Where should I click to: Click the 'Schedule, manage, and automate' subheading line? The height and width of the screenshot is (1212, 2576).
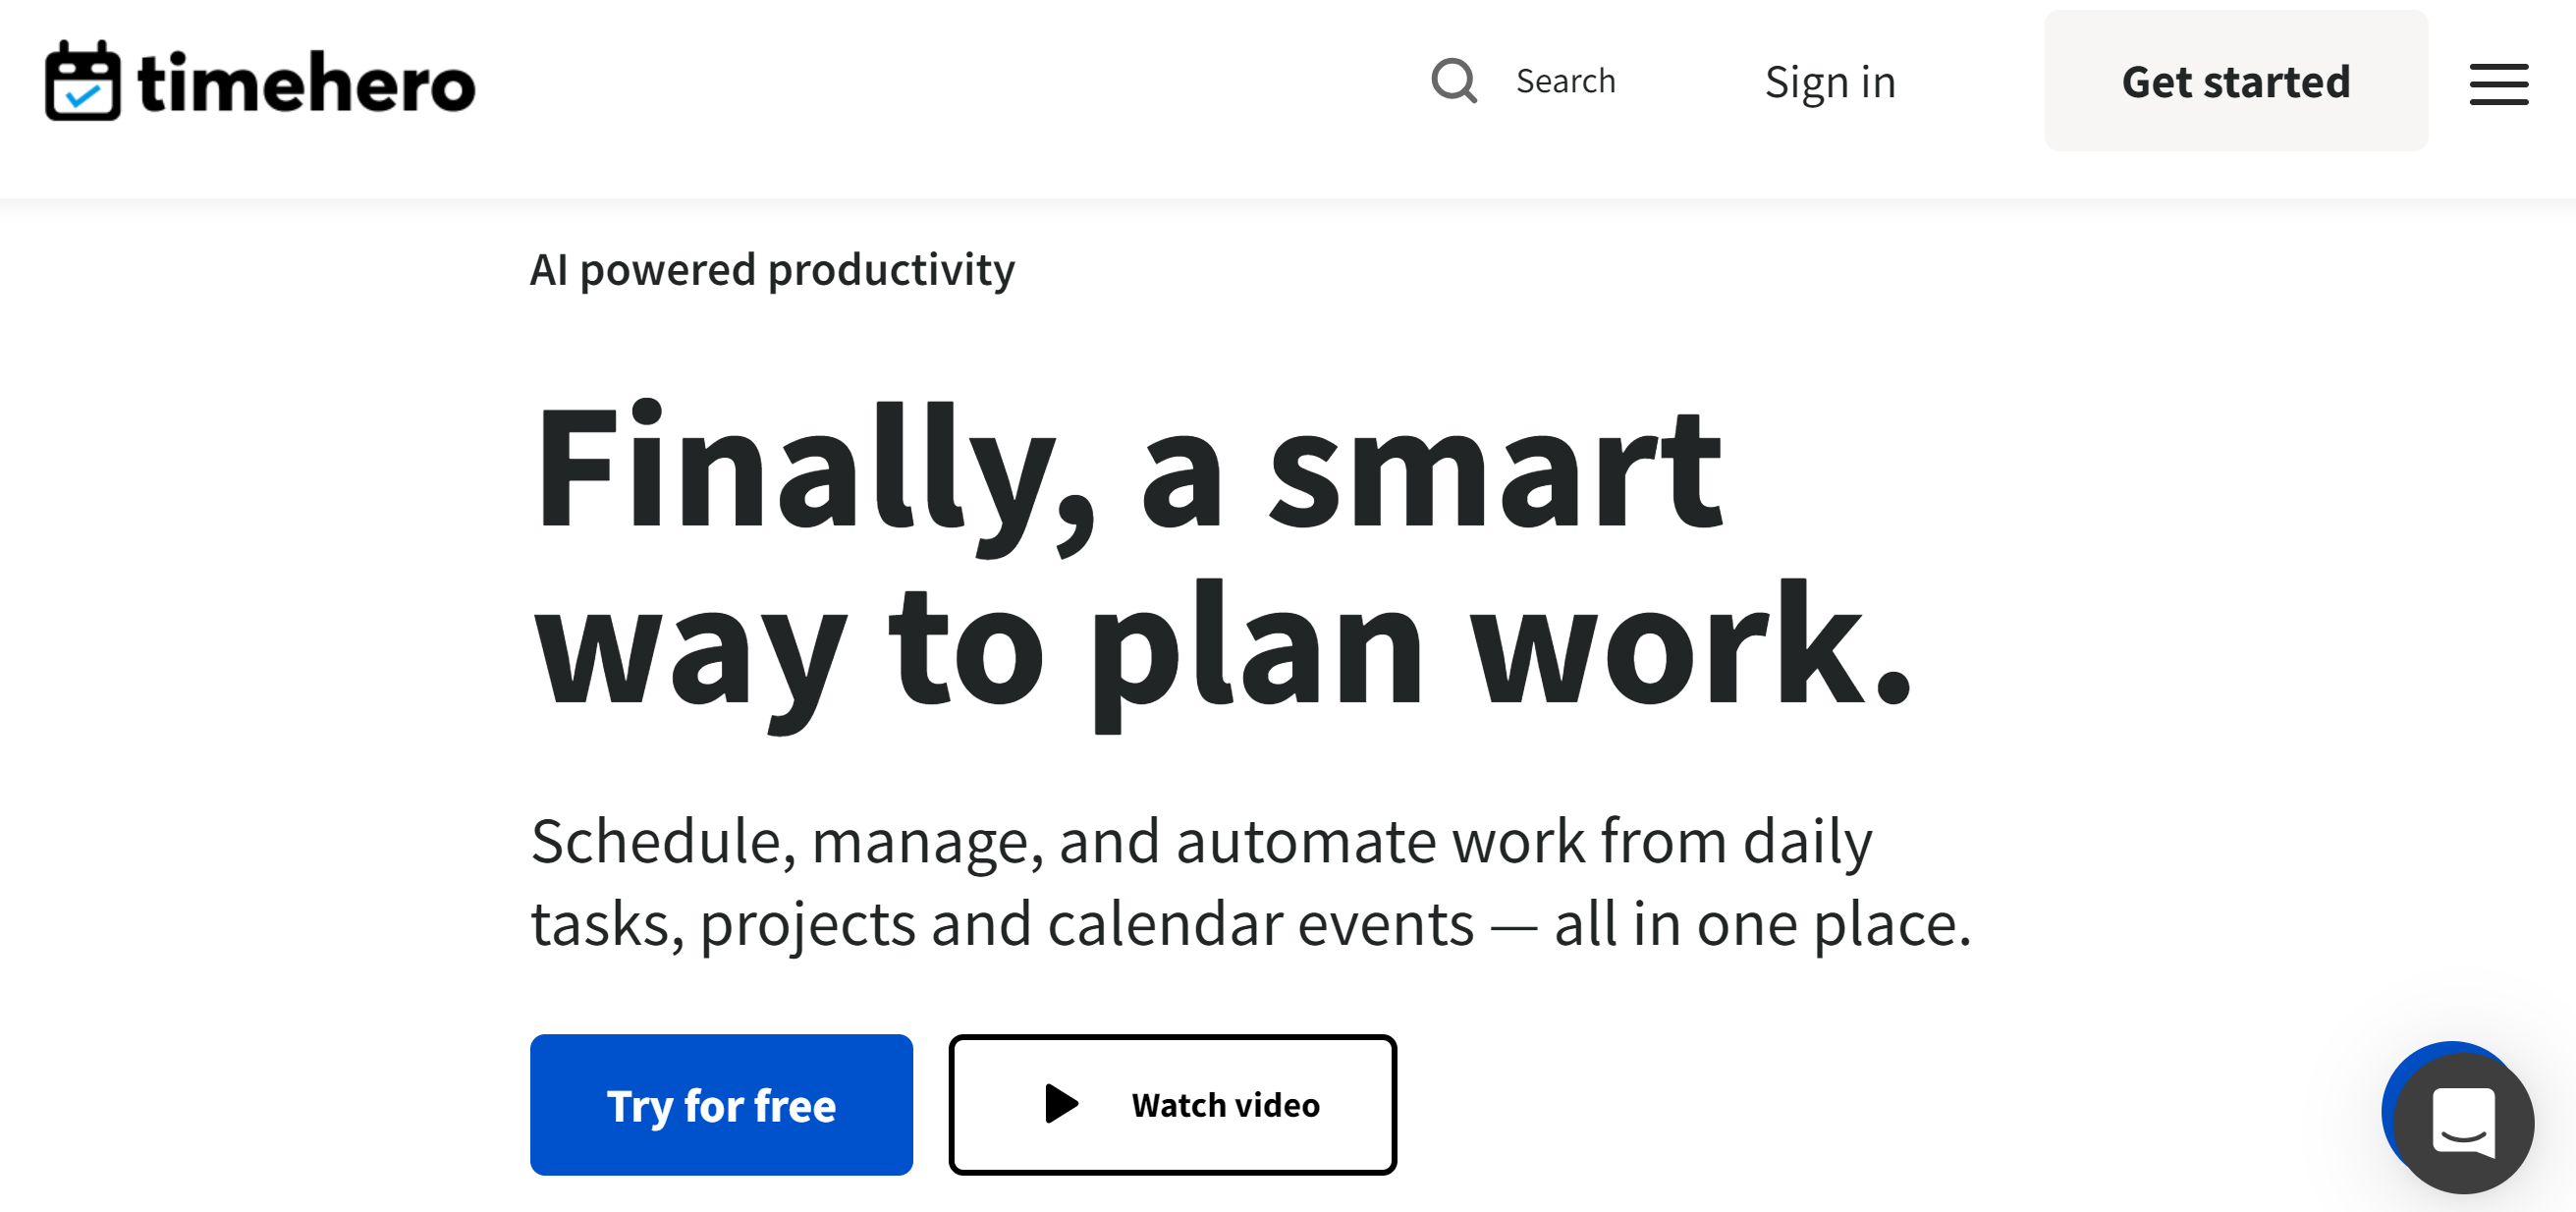[1201, 842]
